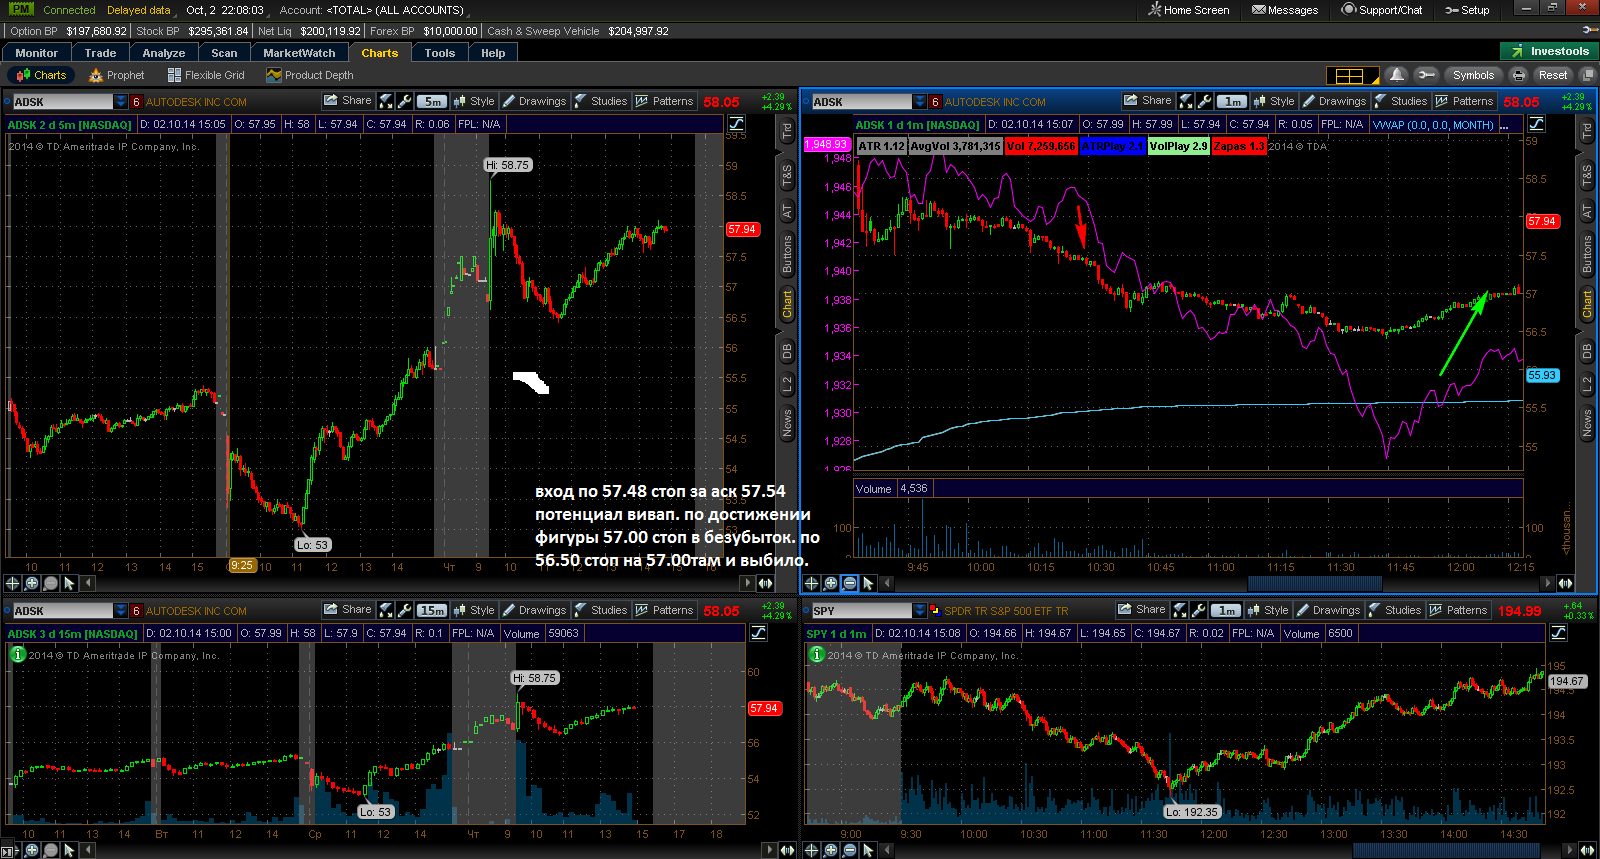Zoom out with magnifier under ADSK 5m chart

(x=51, y=583)
